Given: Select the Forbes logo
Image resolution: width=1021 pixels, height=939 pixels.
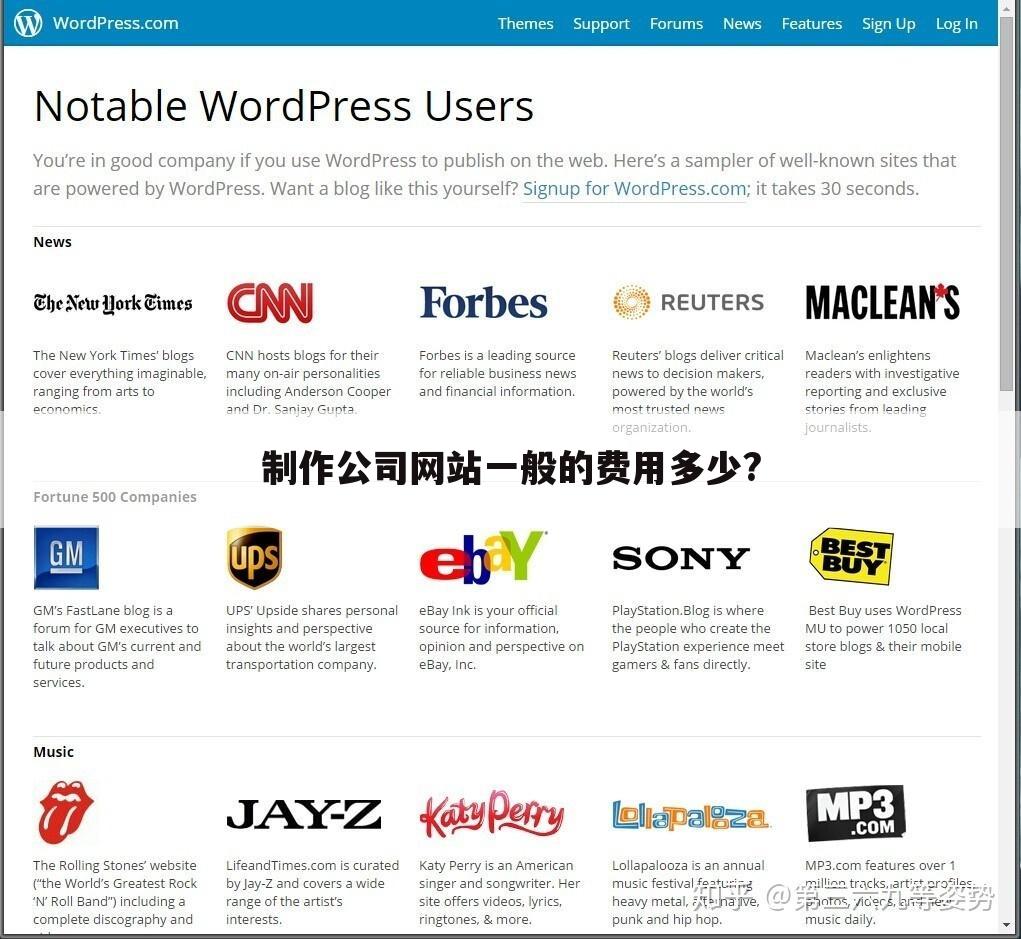Looking at the screenshot, I should coord(483,301).
